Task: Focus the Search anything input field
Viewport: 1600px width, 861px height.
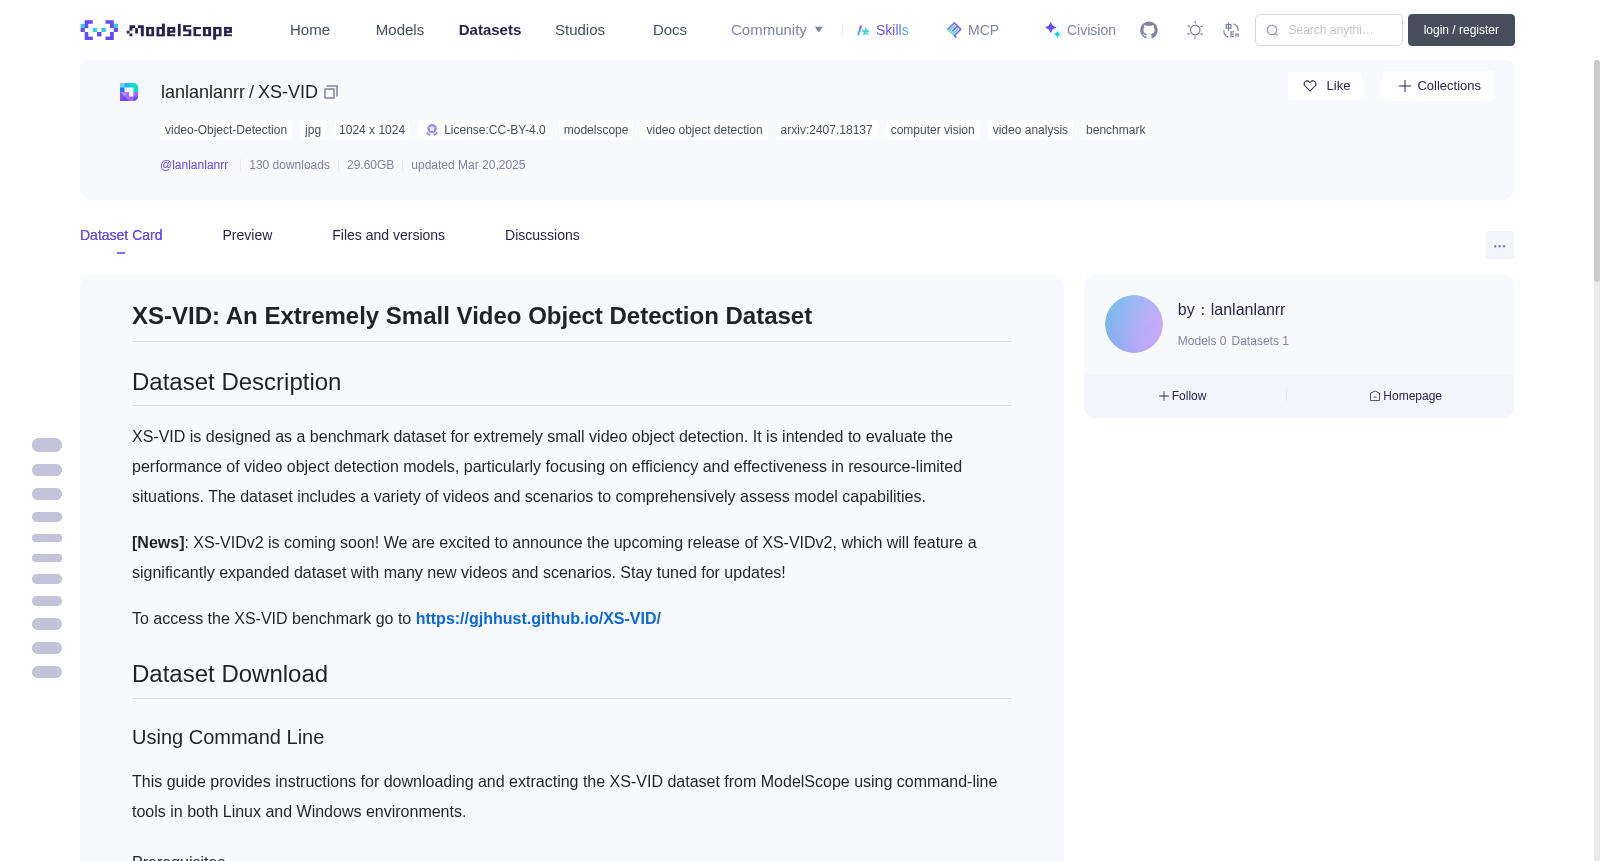Action: [x=1329, y=30]
